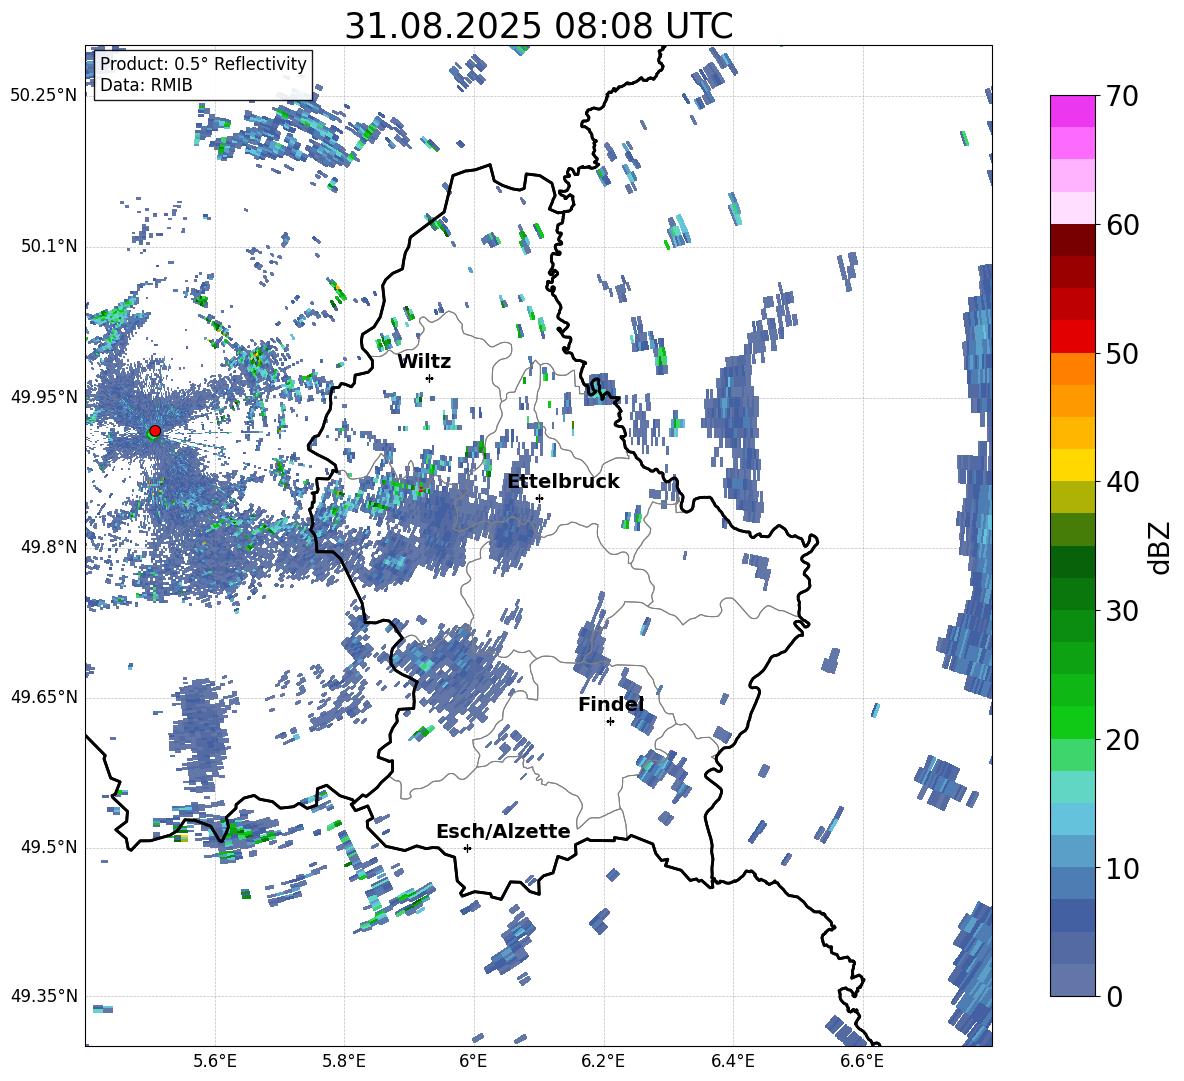Click the 50.1°N latitude label
The image size is (1184, 1081).
click(x=48, y=246)
